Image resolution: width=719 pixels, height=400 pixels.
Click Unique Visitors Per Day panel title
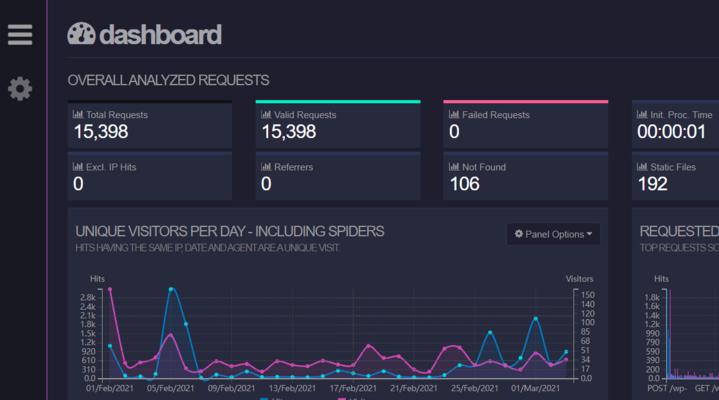point(230,231)
